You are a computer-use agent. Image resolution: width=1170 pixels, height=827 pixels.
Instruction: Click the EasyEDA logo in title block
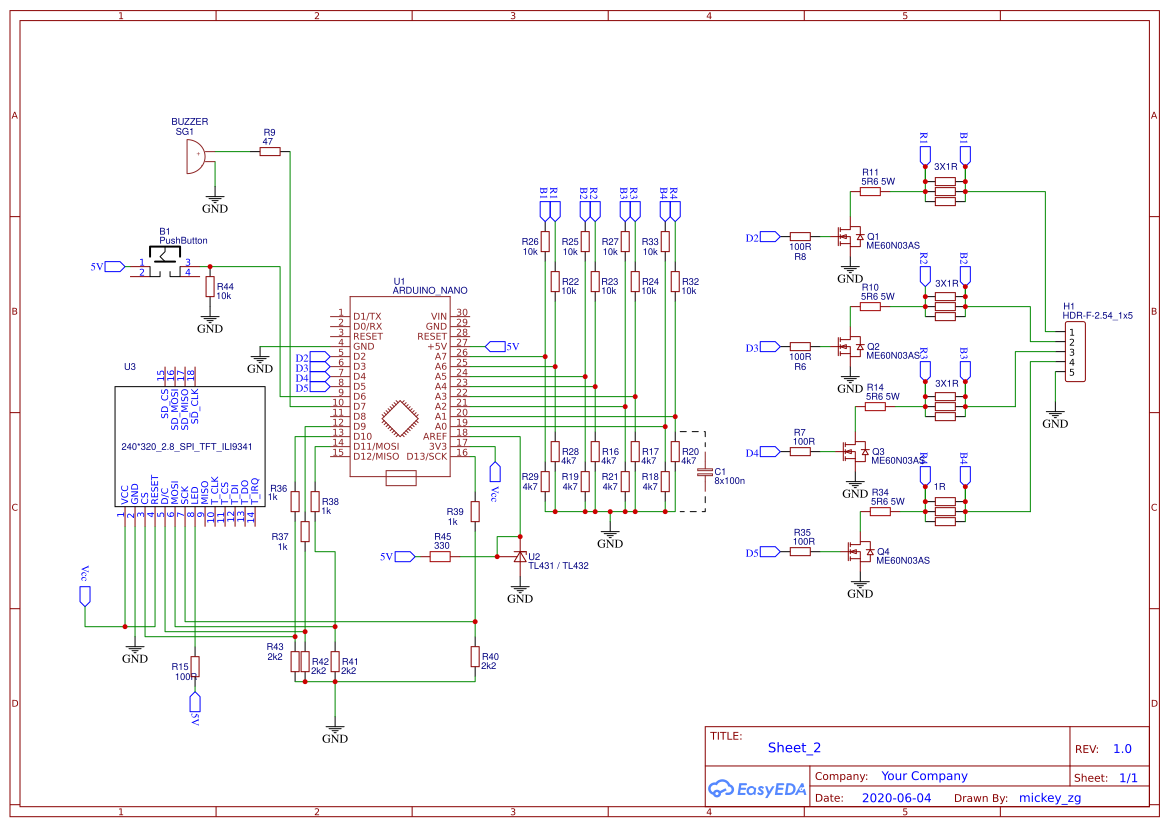(x=757, y=789)
